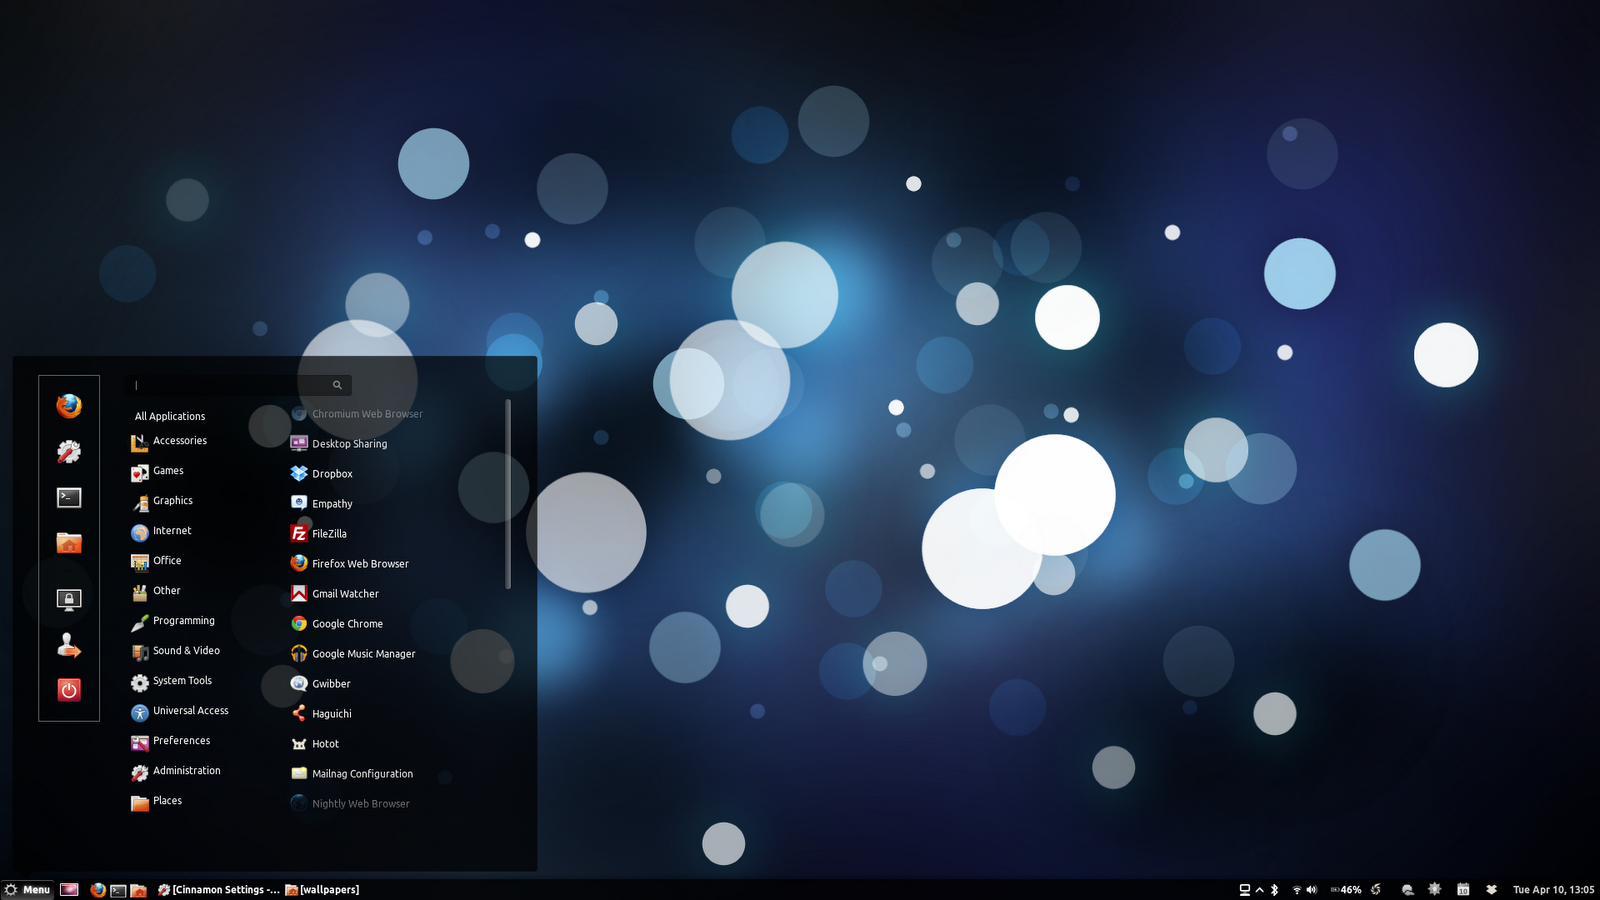Open the home folder from the menu sidebar
Image resolution: width=1600 pixels, height=900 pixels.
tap(68, 543)
